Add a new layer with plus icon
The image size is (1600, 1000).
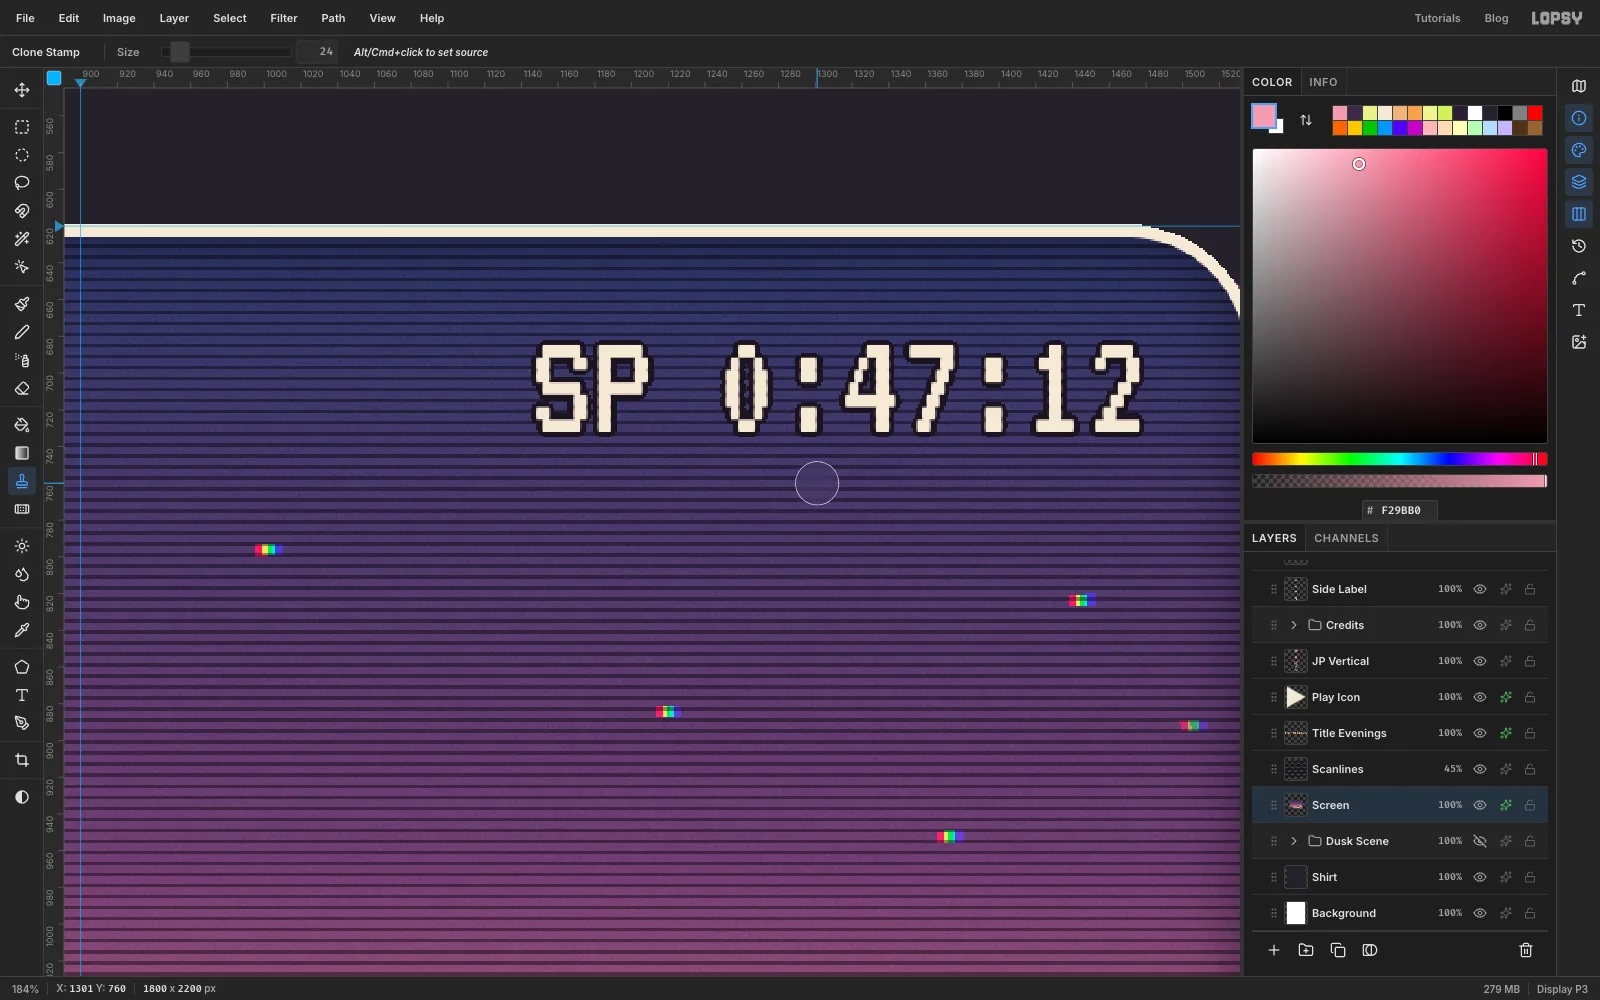(x=1274, y=950)
